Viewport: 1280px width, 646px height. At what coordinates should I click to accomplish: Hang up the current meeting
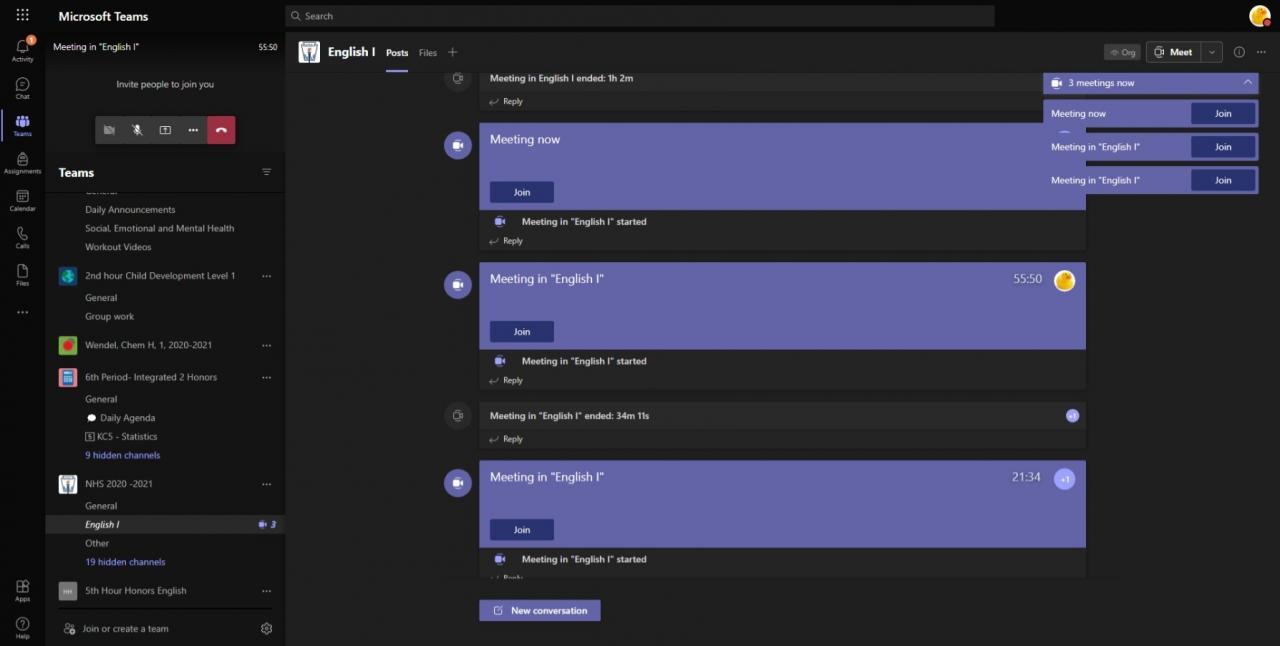[x=221, y=130]
